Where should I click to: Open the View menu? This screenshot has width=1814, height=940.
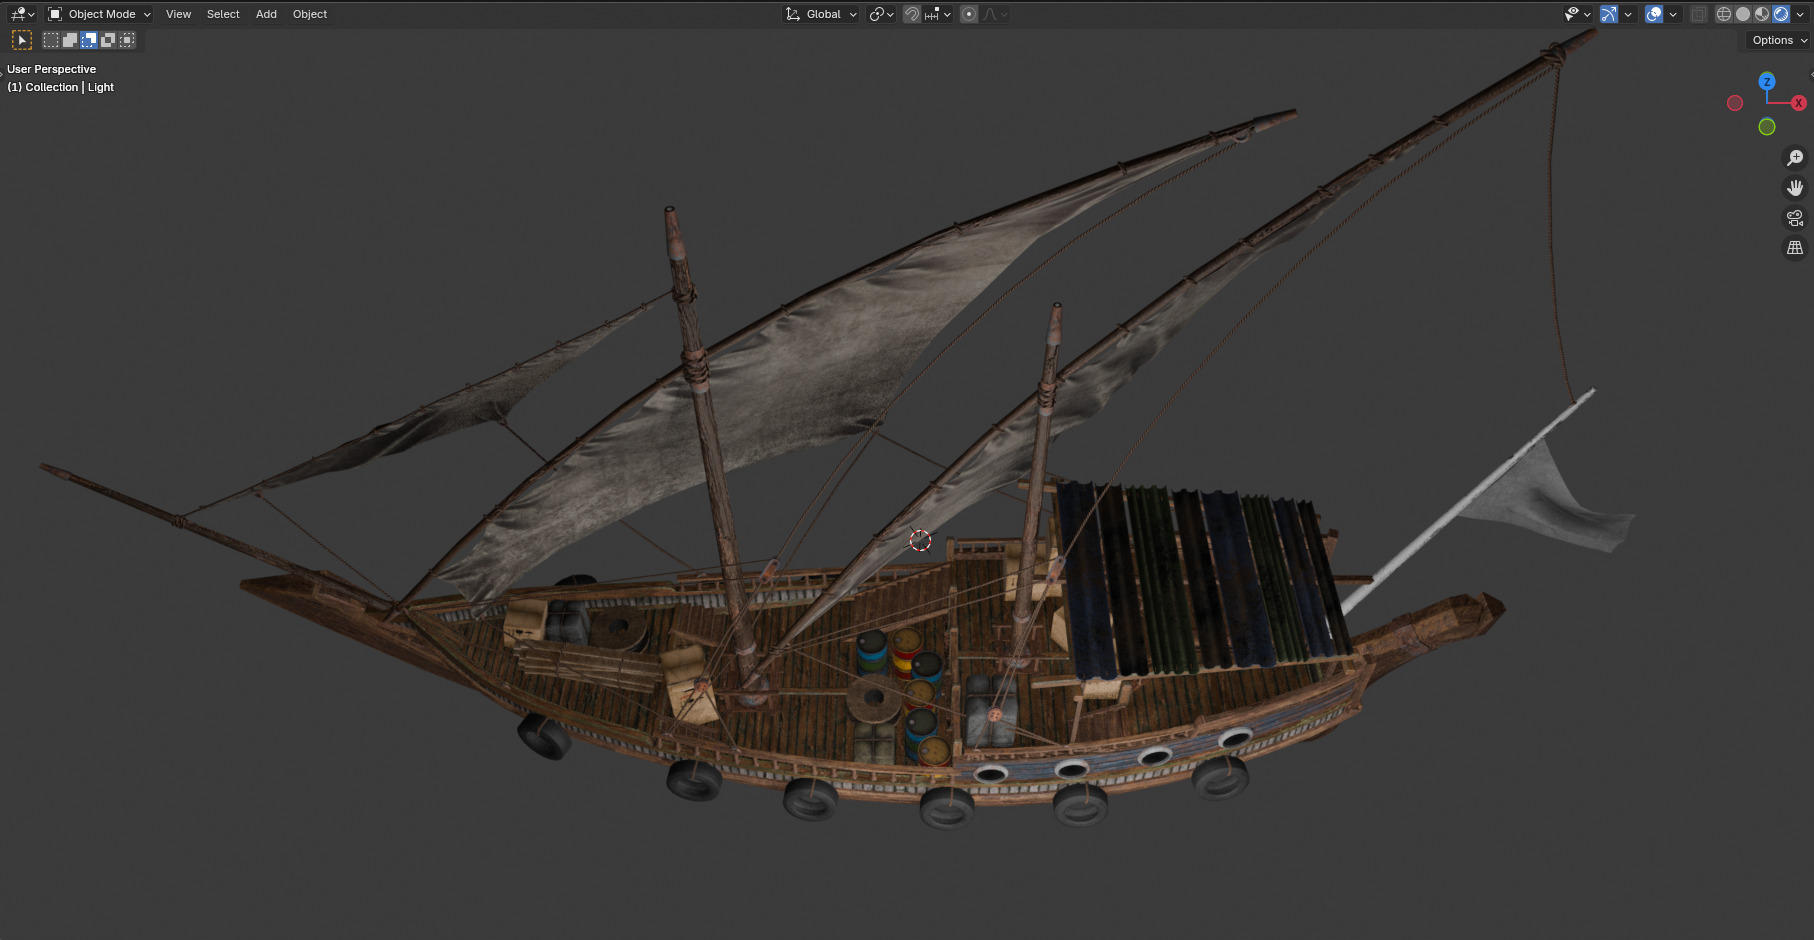point(178,14)
